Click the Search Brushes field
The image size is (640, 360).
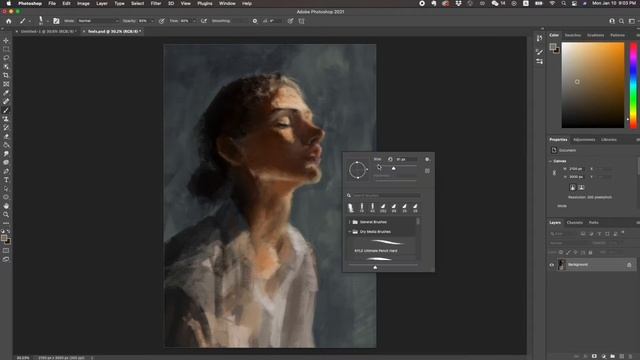(386, 196)
